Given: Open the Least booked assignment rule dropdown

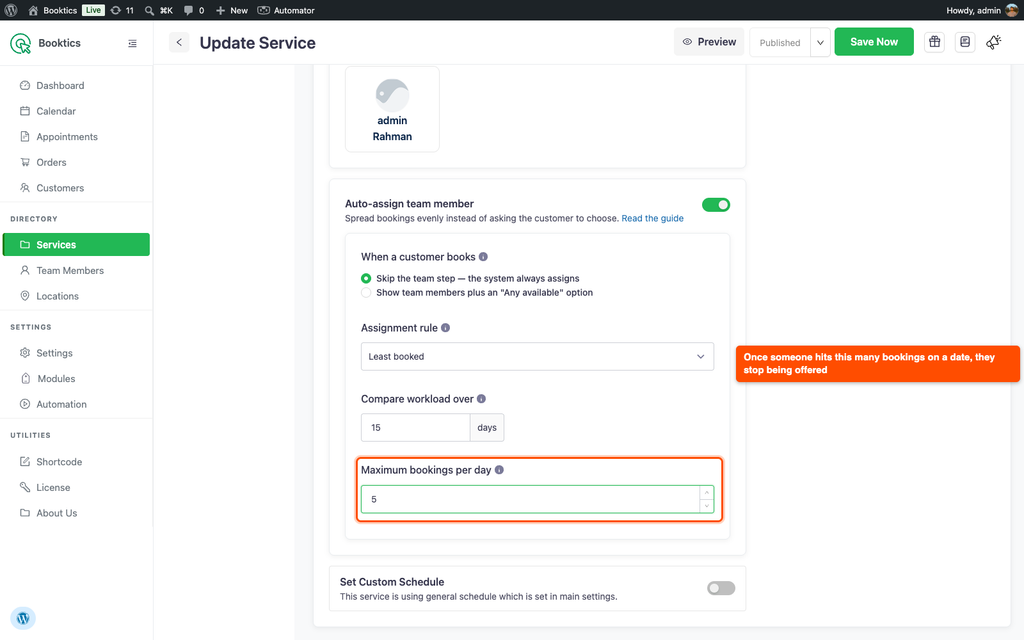Looking at the screenshot, I should tap(537, 357).
